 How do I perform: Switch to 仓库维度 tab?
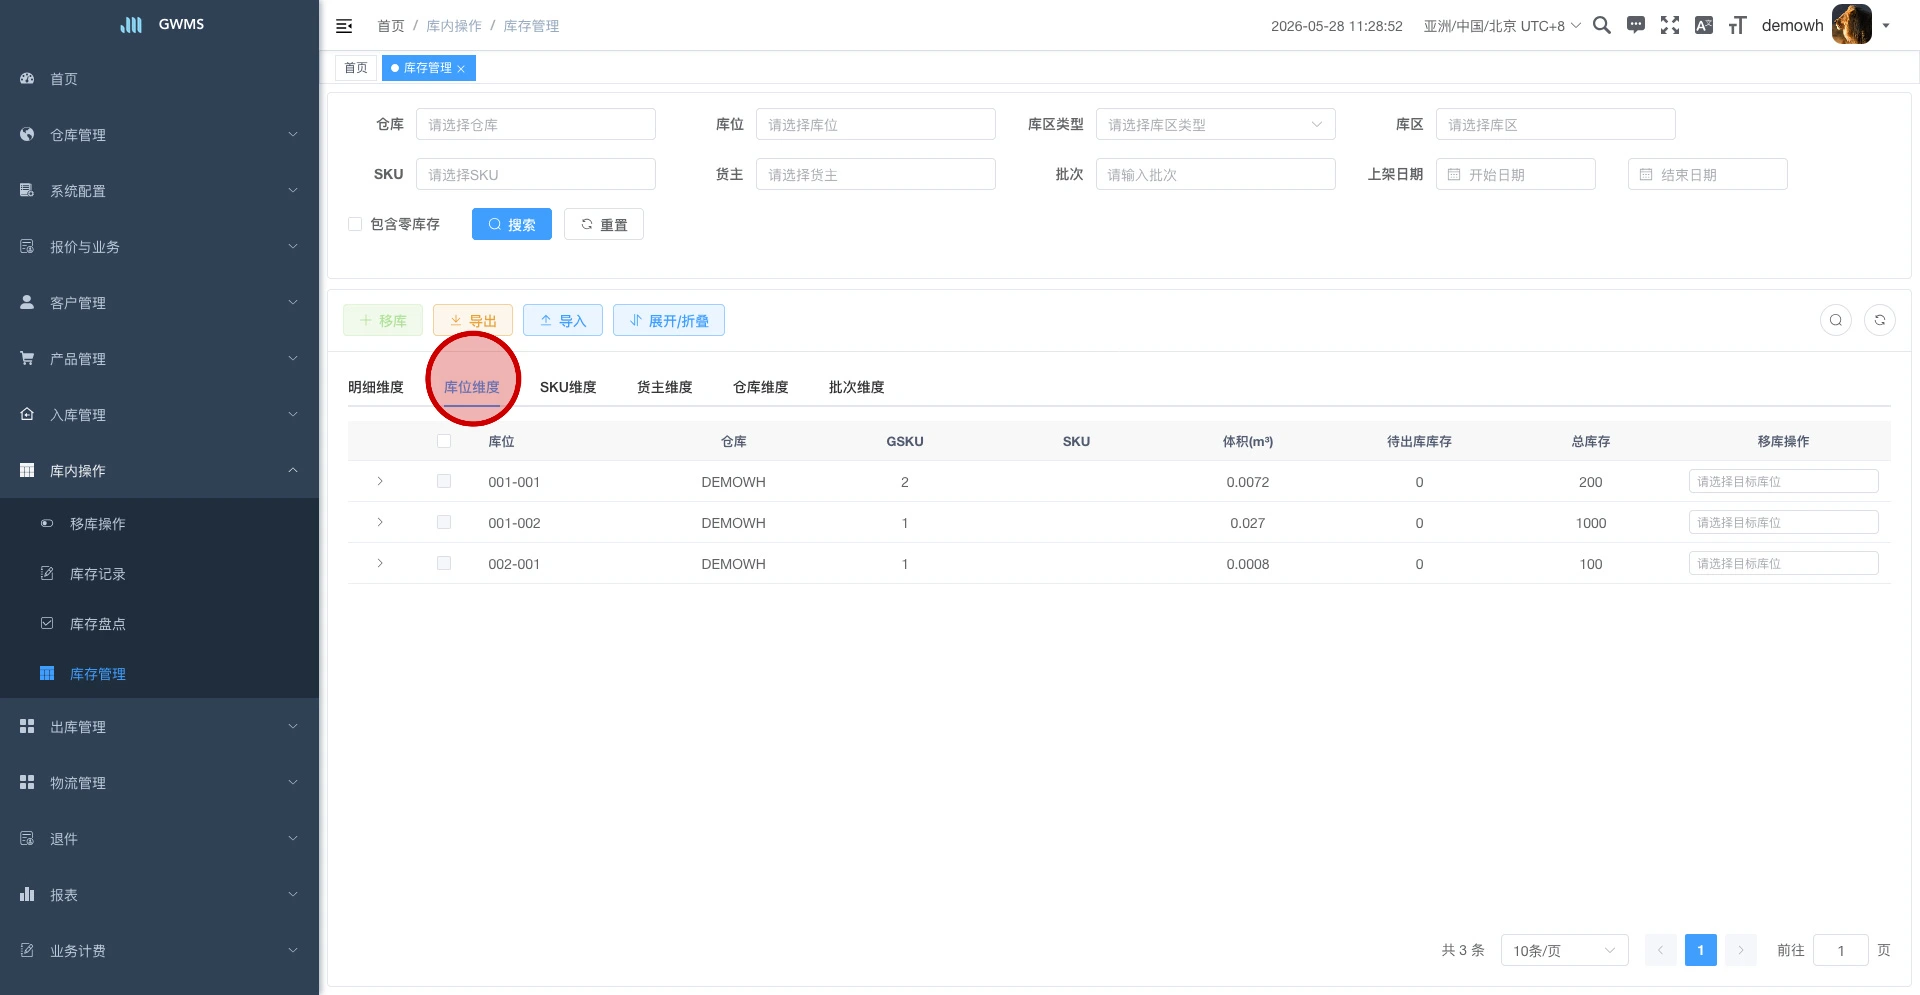[x=761, y=387]
